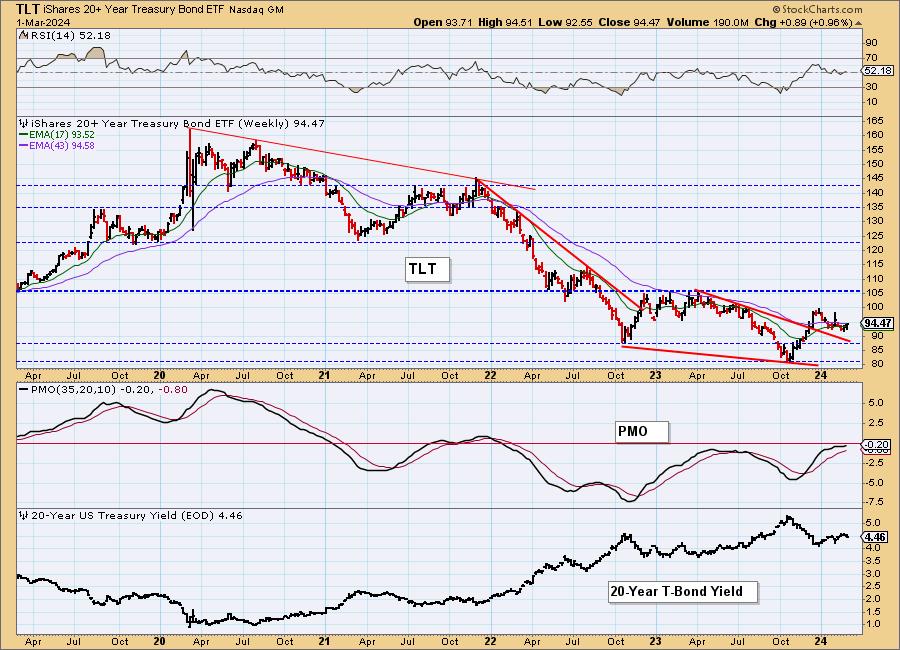Click the TLT ticker symbol in header

tap(27, 9)
